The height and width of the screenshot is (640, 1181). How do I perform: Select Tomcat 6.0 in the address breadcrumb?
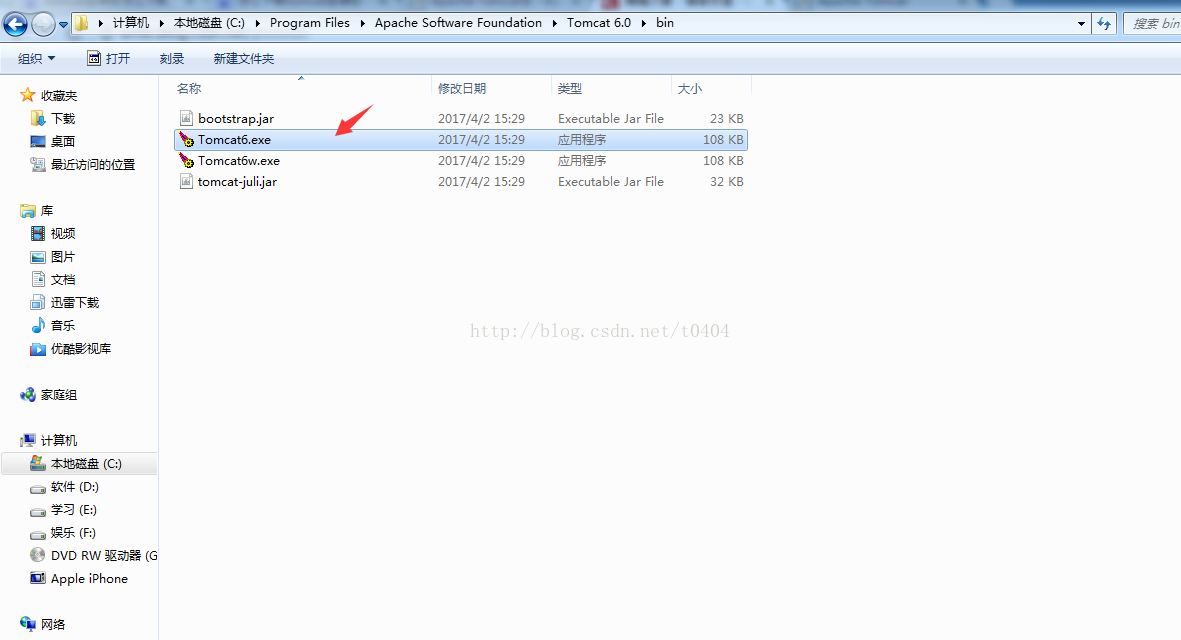[599, 23]
